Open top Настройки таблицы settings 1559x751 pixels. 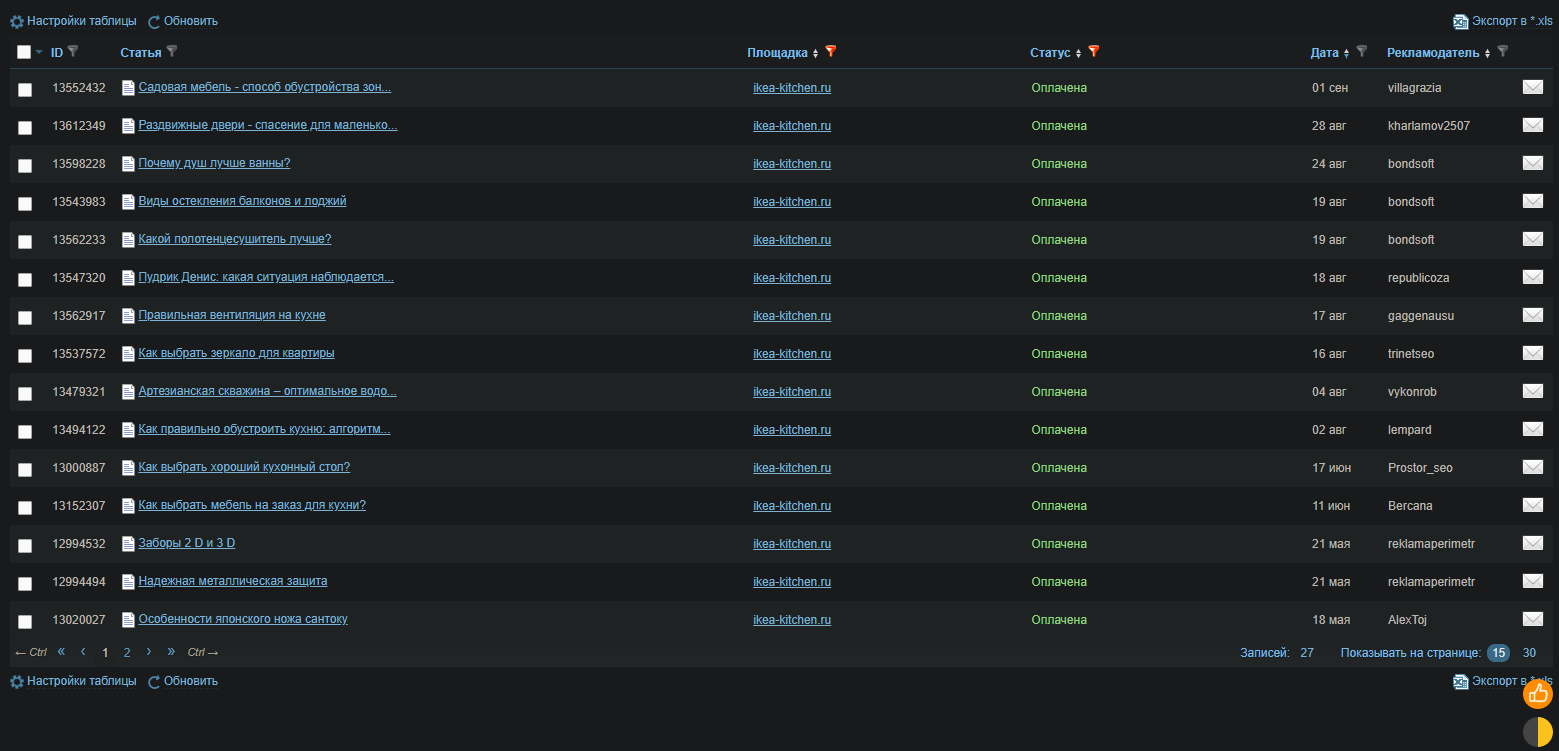coord(73,21)
